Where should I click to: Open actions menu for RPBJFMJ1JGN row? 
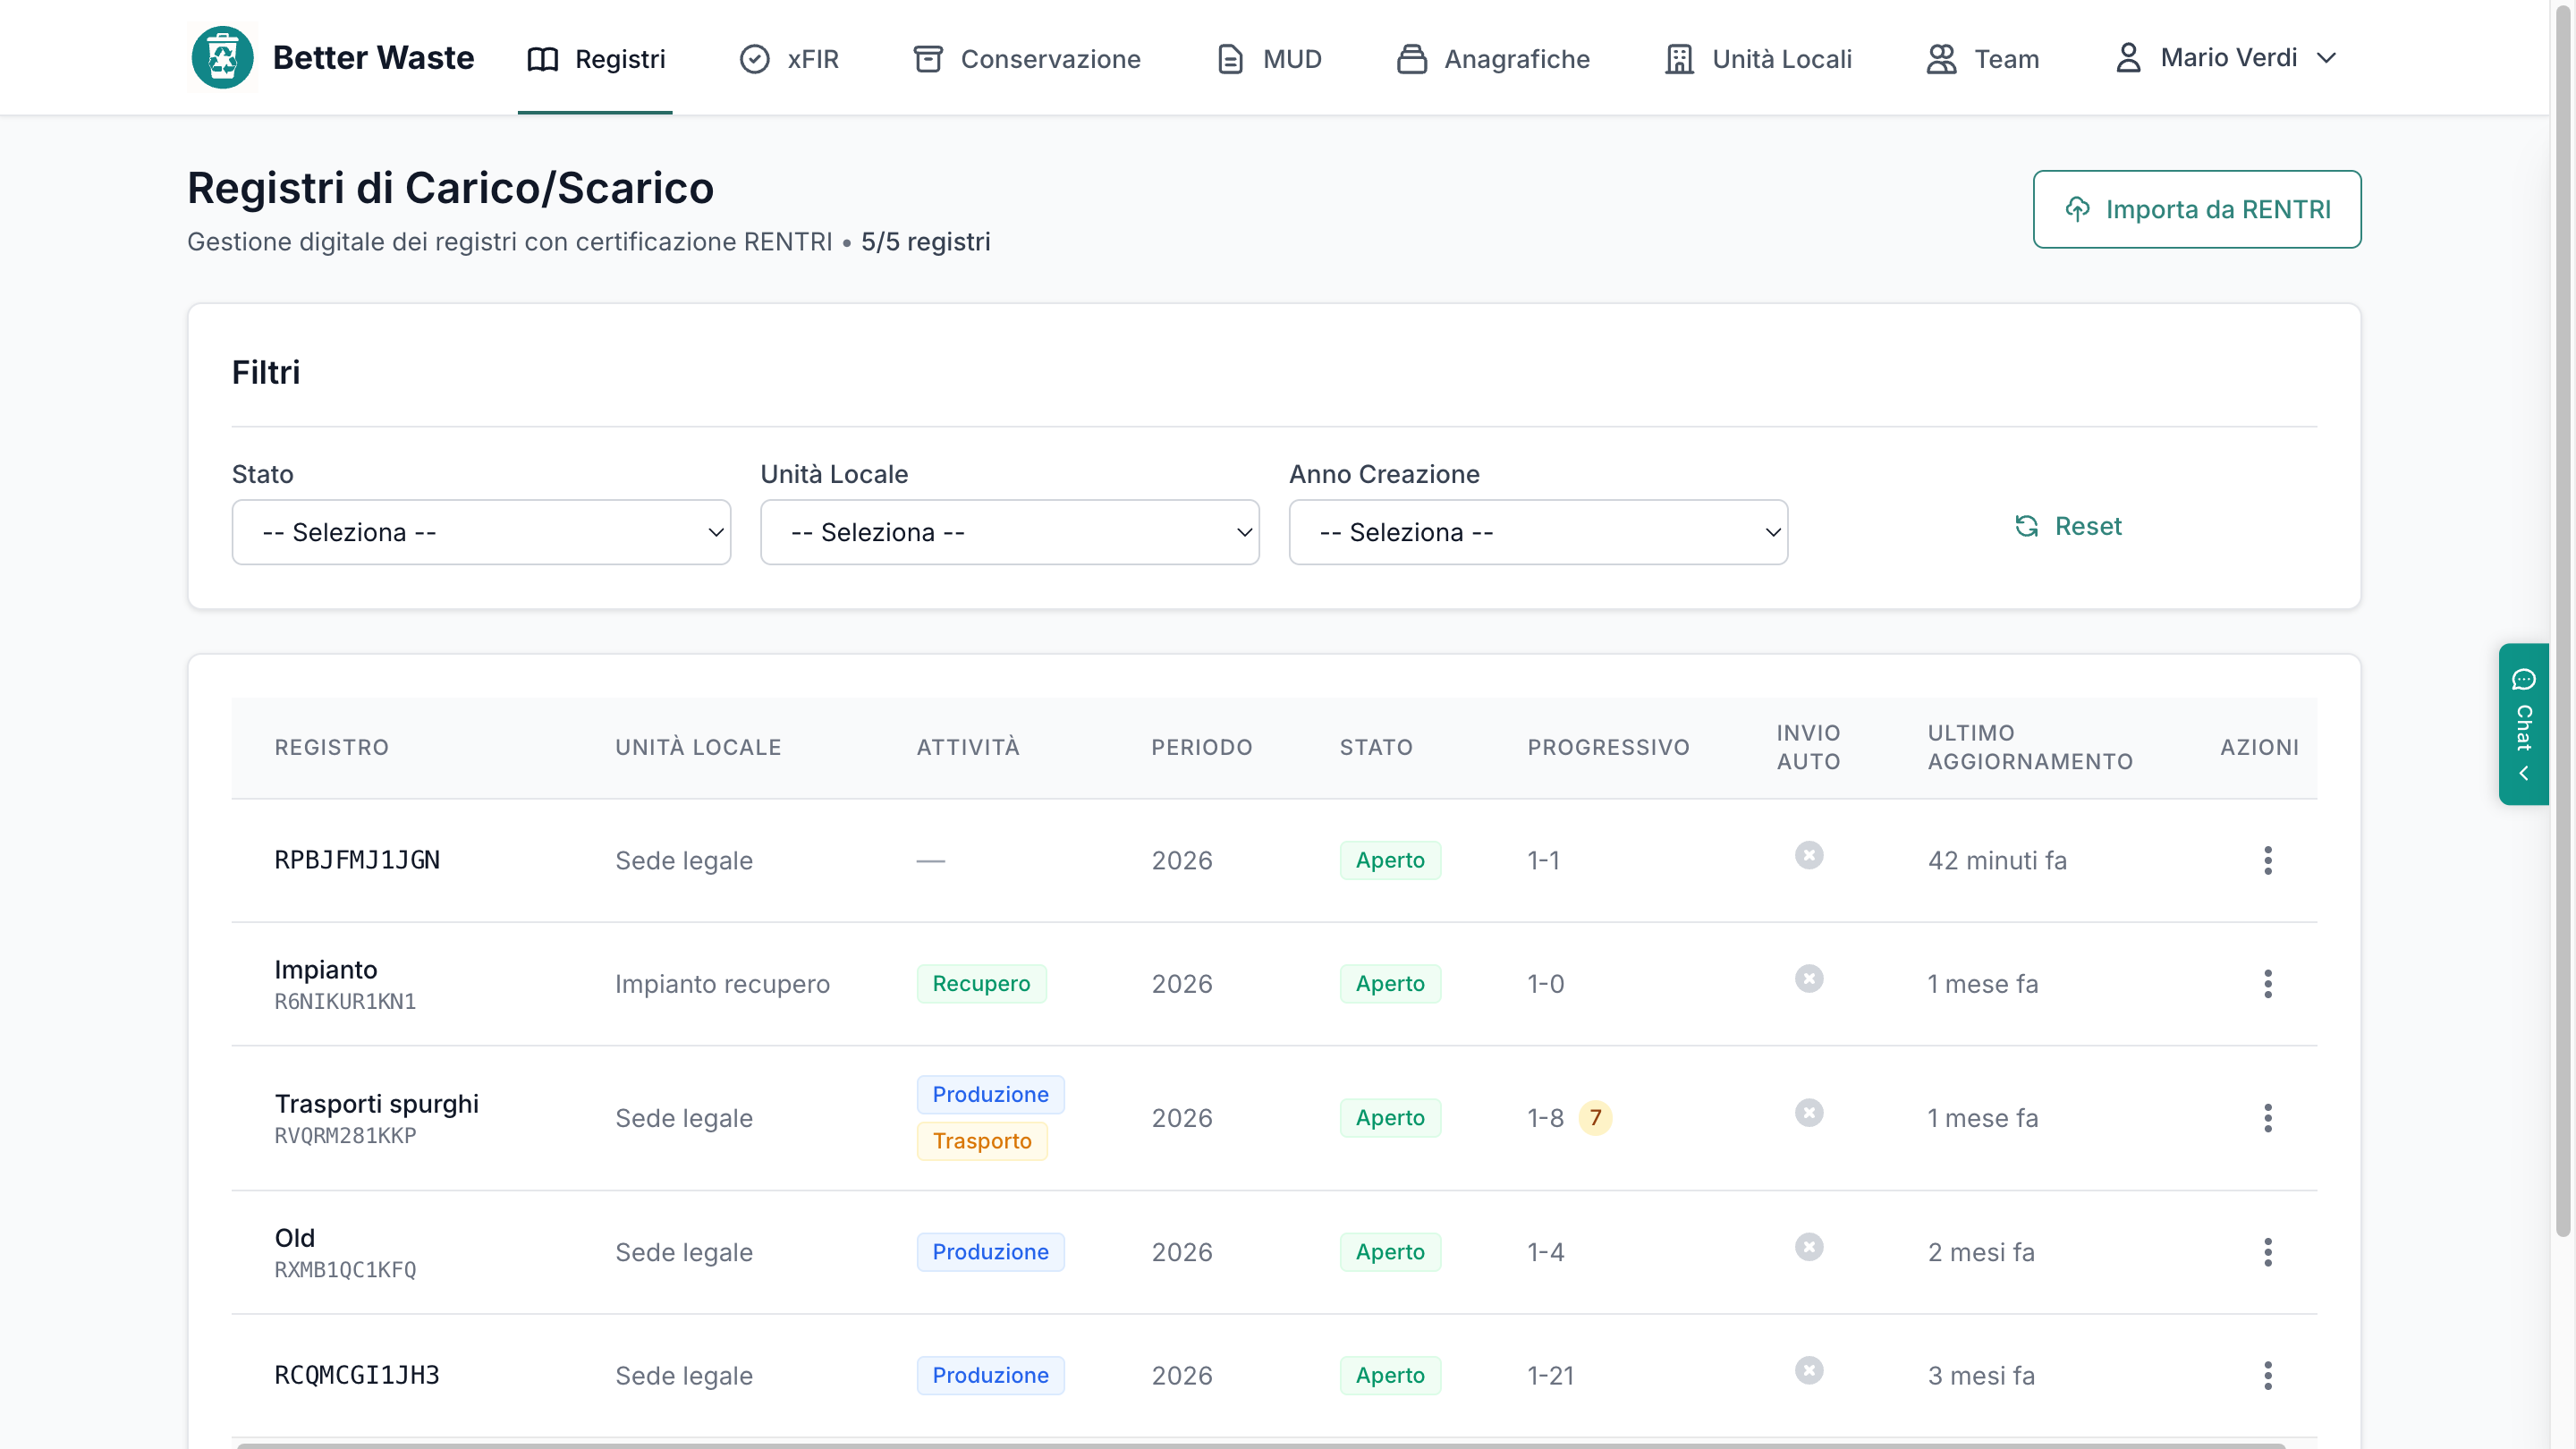pyautogui.click(x=2267, y=860)
